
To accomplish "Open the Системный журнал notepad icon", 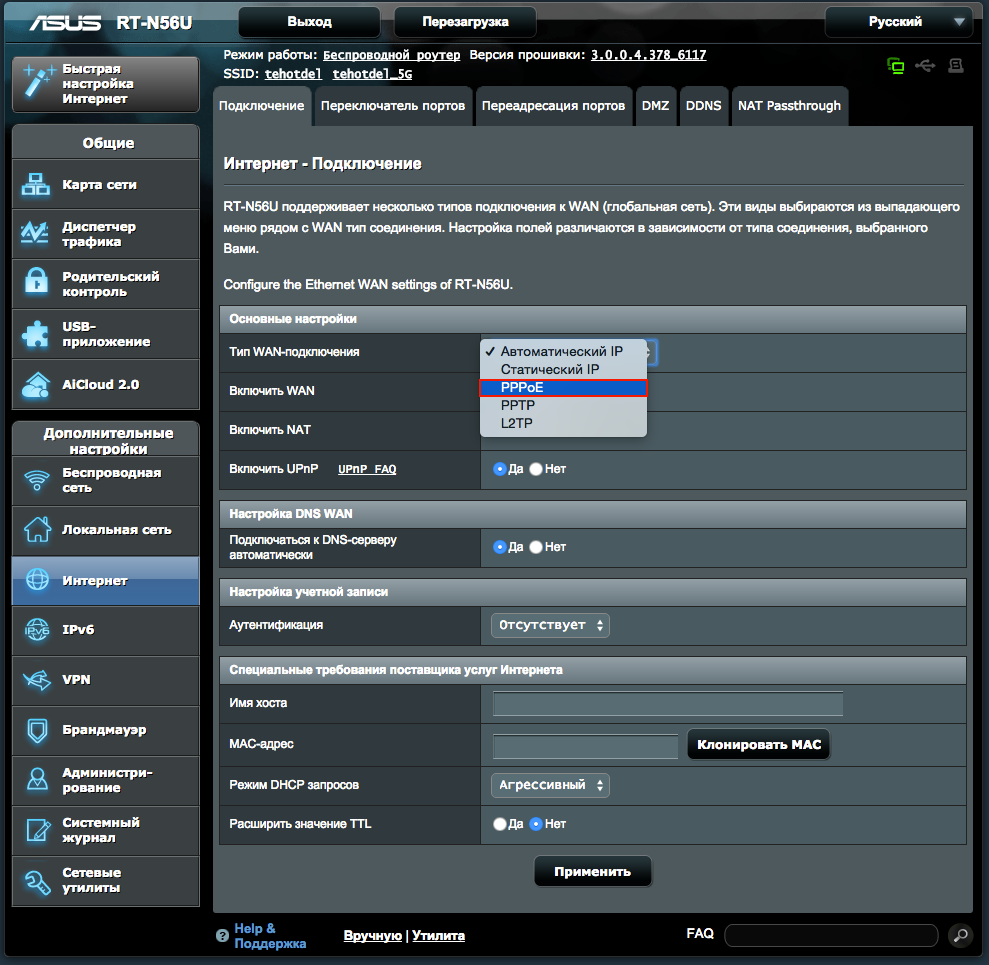I will 38,829.
